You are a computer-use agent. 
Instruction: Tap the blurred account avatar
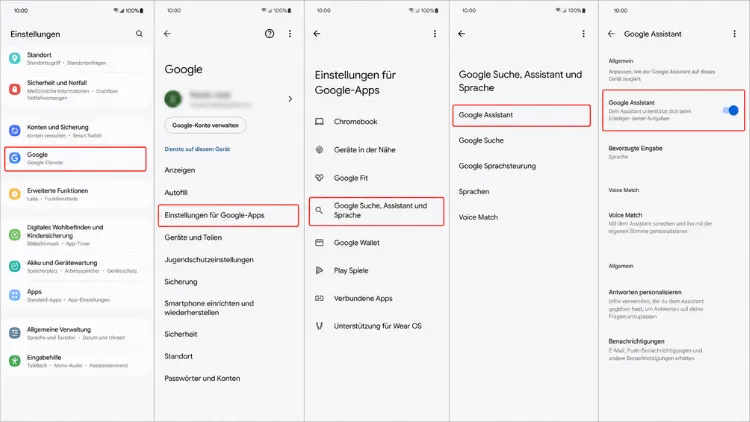[x=173, y=99]
